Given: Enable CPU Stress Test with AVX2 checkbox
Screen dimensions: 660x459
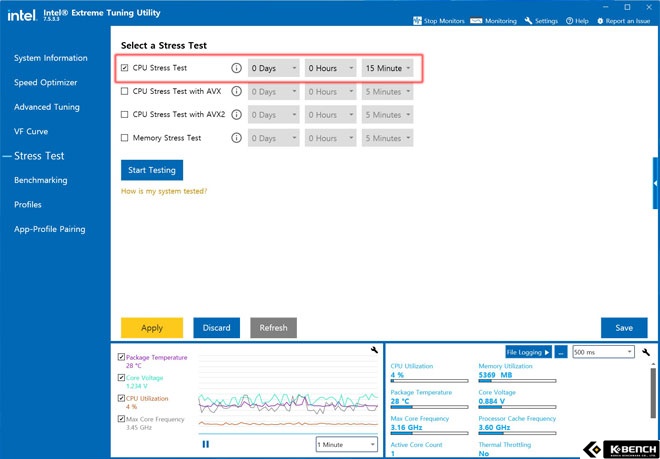Looking at the screenshot, I should coord(124,115).
